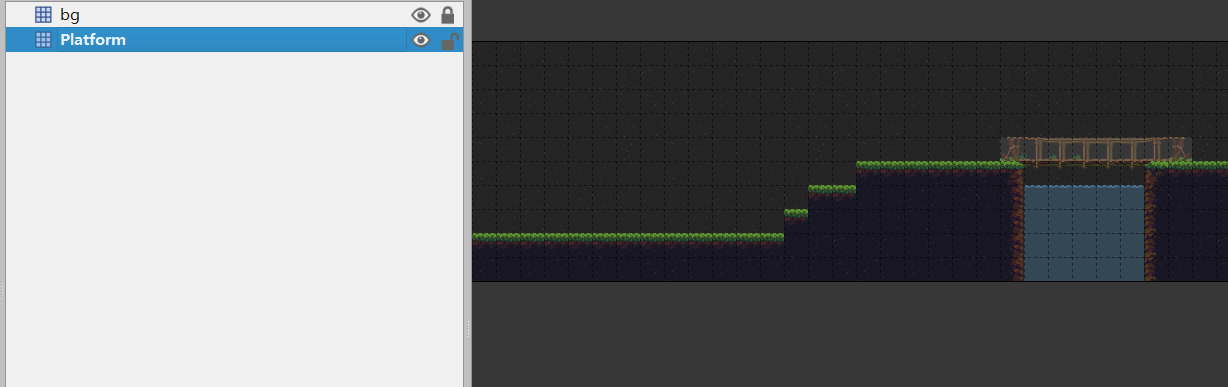Select the Platform layer name
Image resolution: width=1228 pixels, height=387 pixels.
coord(93,40)
